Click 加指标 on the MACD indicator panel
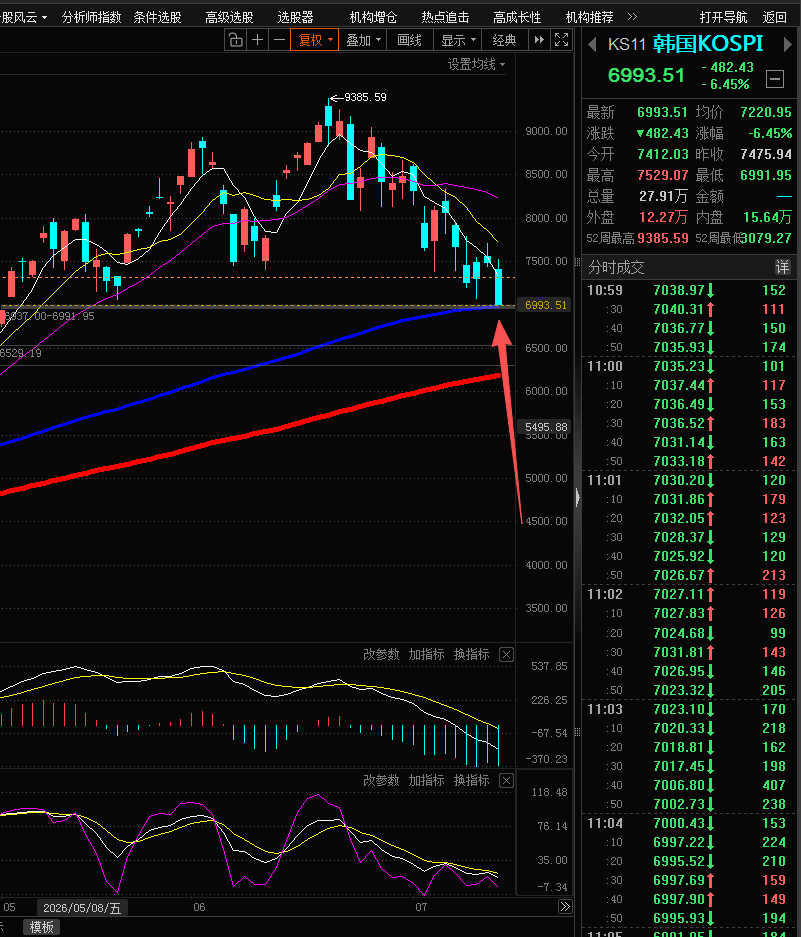801x937 pixels. (x=426, y=654)
